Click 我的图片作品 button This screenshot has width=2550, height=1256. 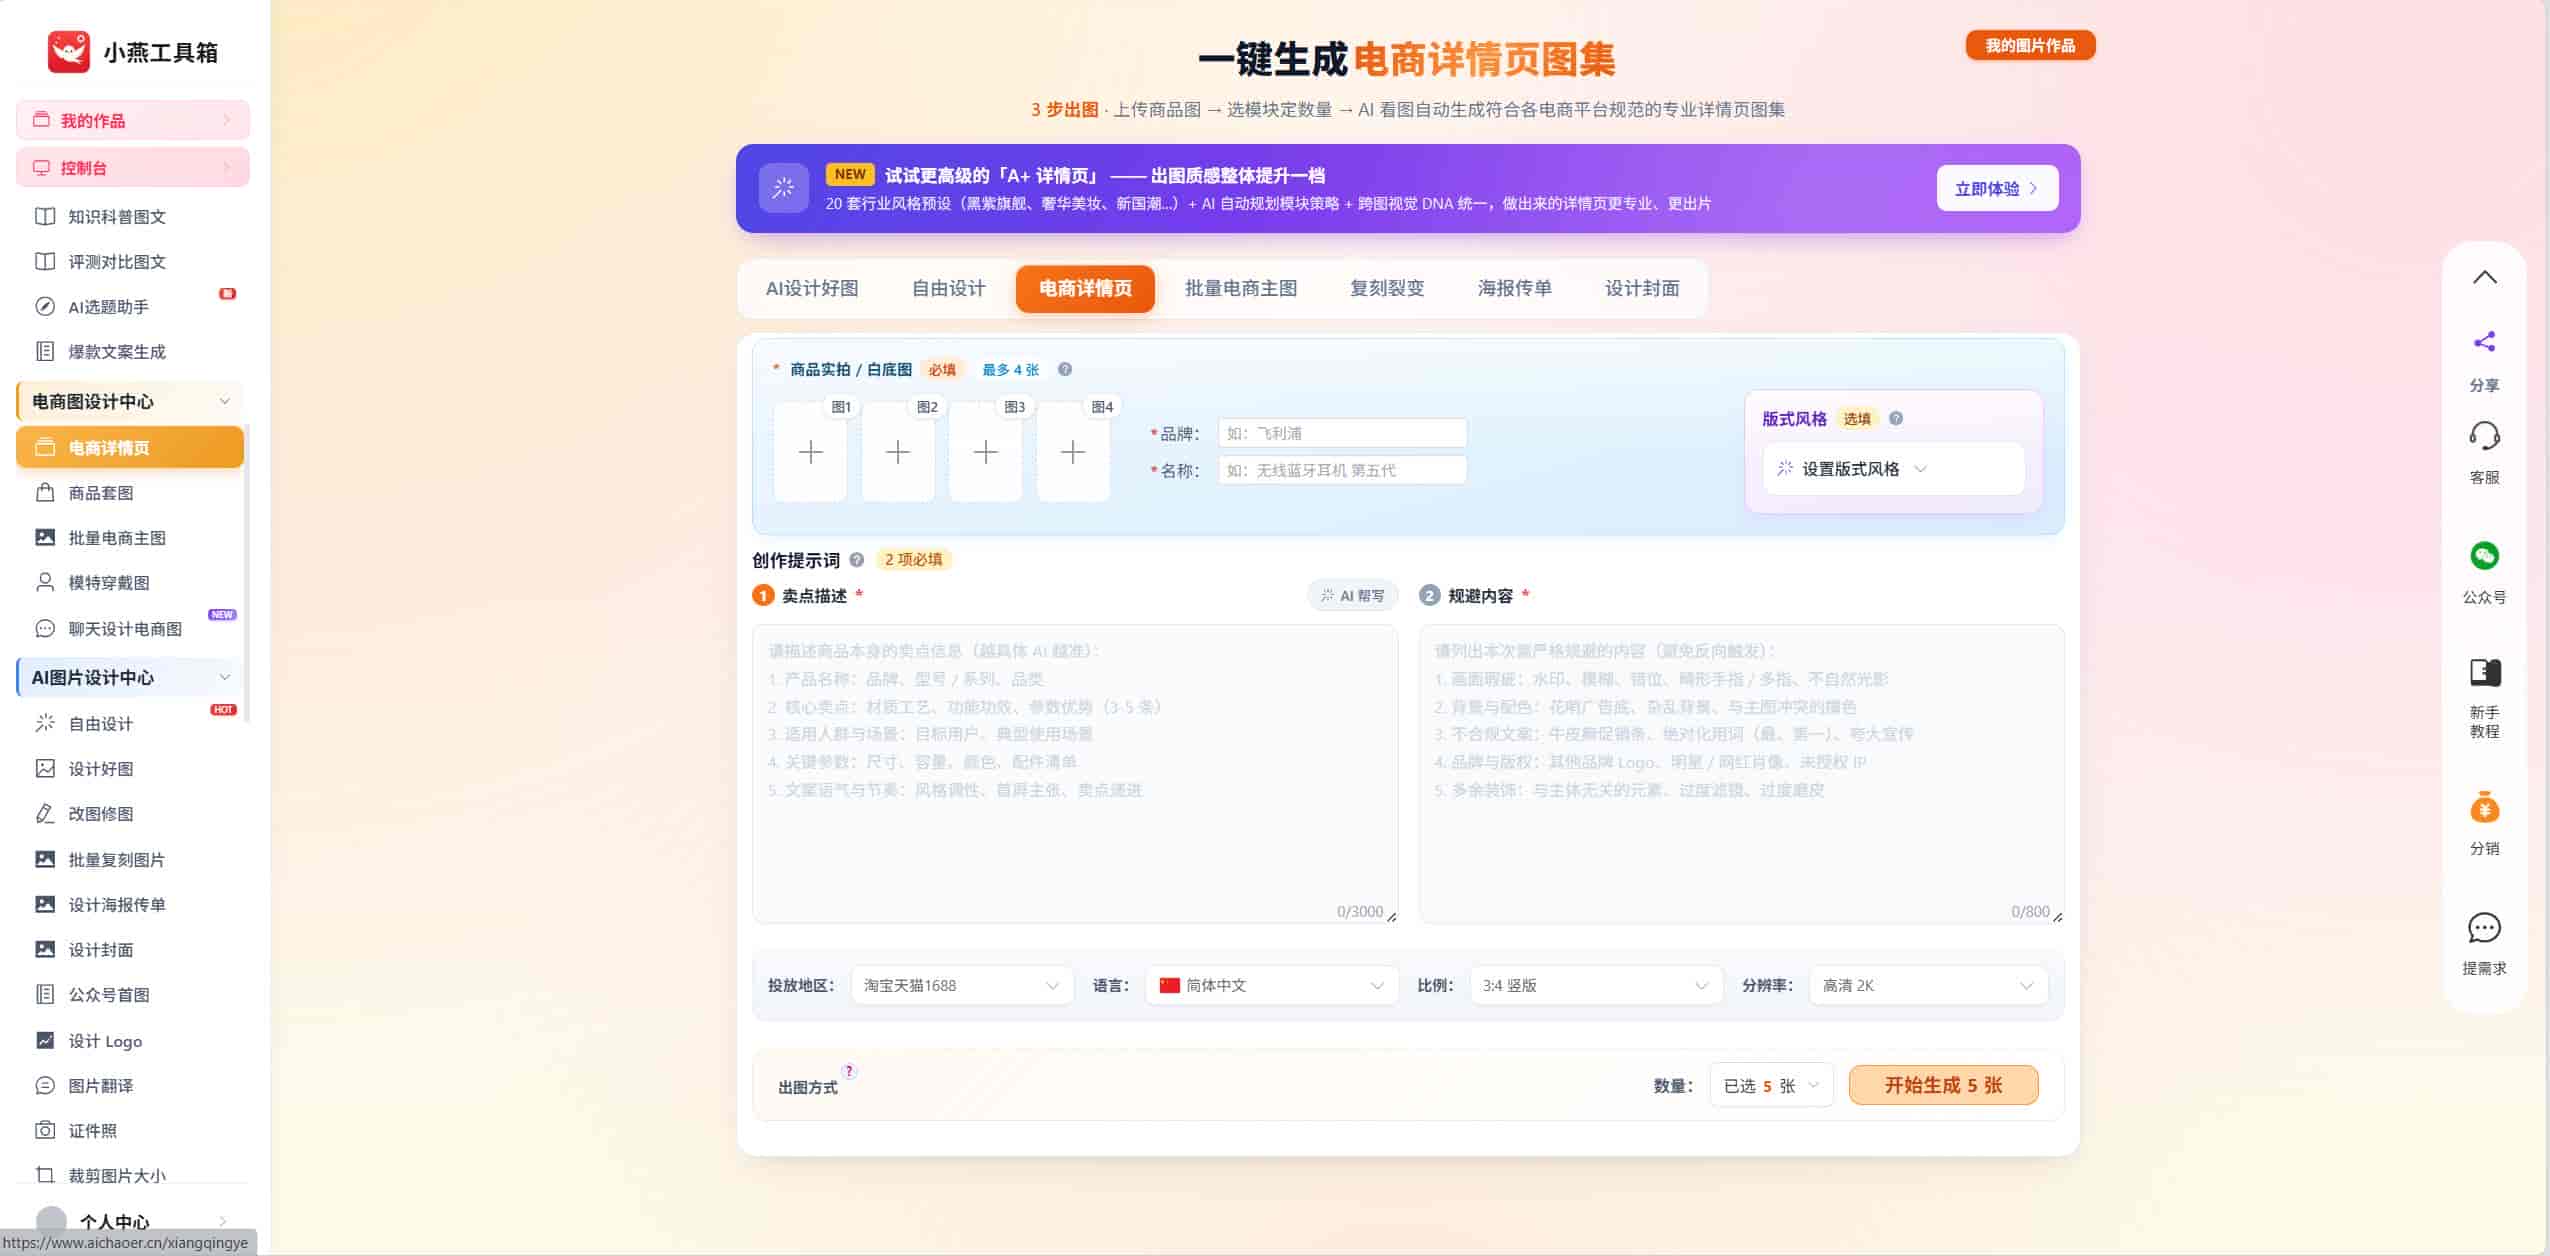(x=2029, y=46)
